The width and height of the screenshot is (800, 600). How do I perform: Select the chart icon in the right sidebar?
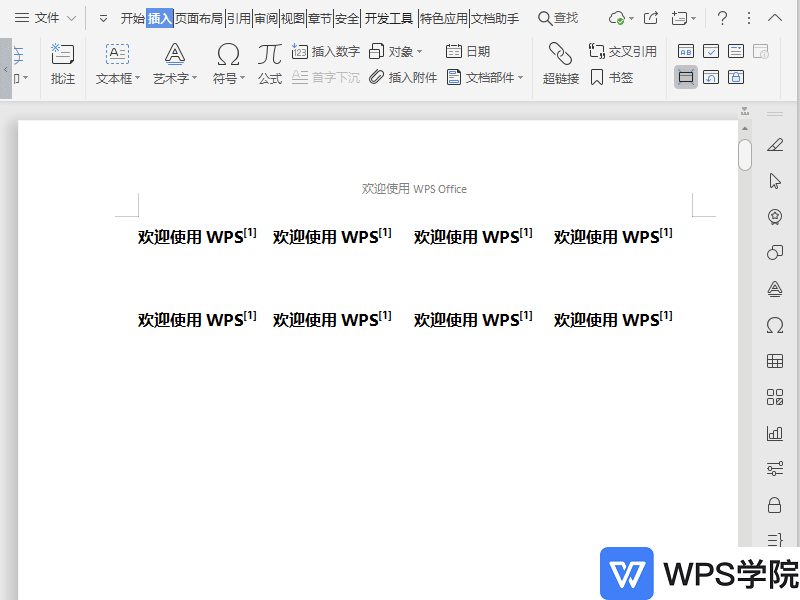click(x=774, y=432)
